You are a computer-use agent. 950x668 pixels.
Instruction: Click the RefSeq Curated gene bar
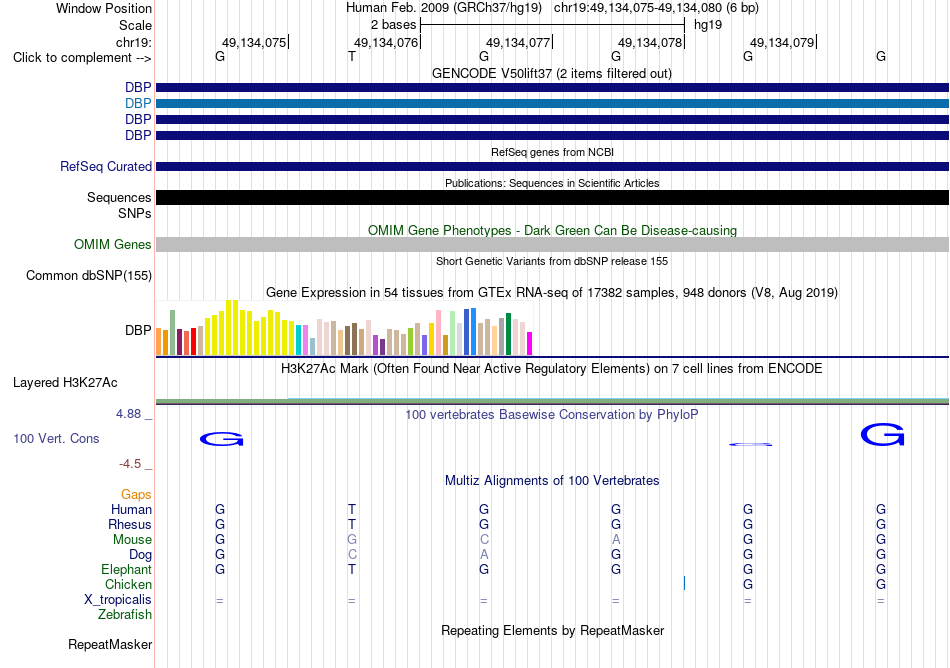(x=552, y=167)
